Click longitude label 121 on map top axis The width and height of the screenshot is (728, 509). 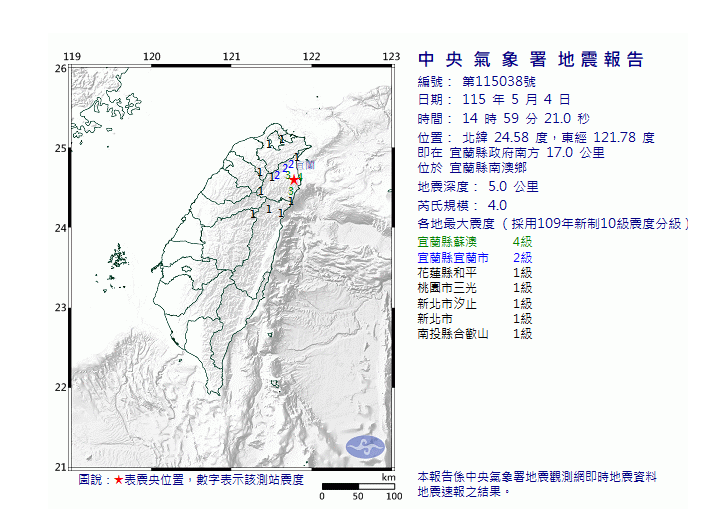(x=232, y=57)
